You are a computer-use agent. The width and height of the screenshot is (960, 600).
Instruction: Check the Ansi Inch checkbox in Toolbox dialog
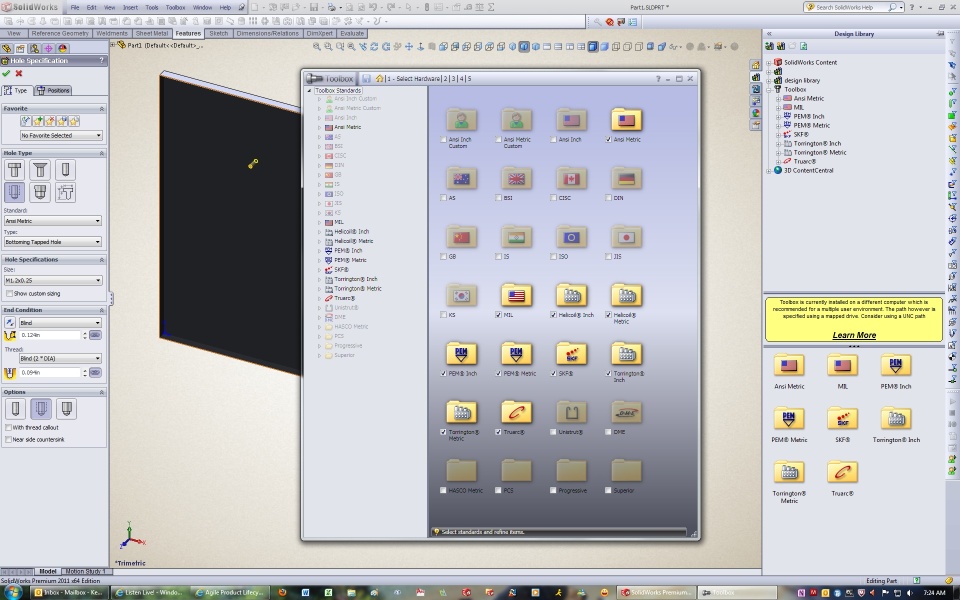[x=553, y=140]
